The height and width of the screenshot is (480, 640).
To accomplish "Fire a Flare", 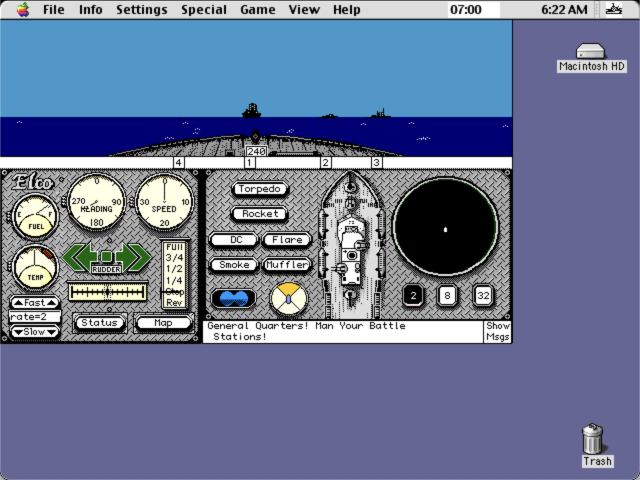I will tap(287, 240).
